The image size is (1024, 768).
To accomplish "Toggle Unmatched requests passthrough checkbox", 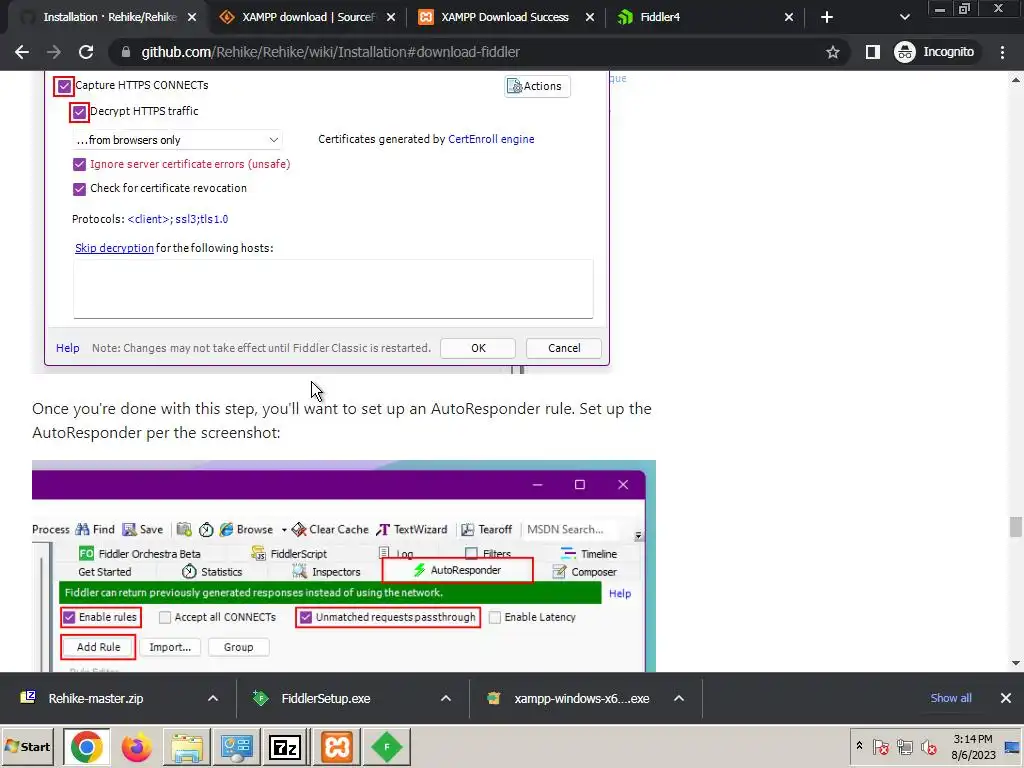I will (306, 617).
